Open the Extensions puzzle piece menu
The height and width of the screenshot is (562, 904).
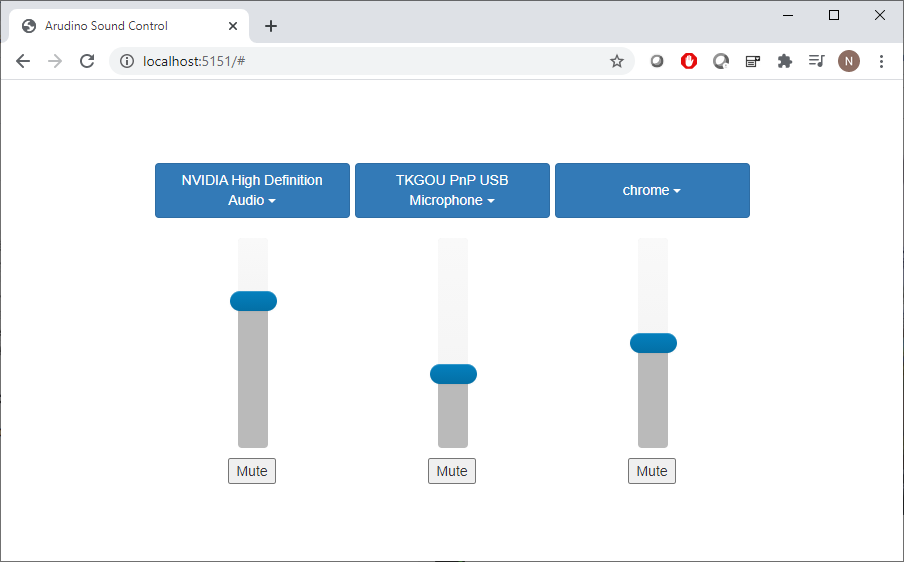pyautogui.click(x=785, y=61)
